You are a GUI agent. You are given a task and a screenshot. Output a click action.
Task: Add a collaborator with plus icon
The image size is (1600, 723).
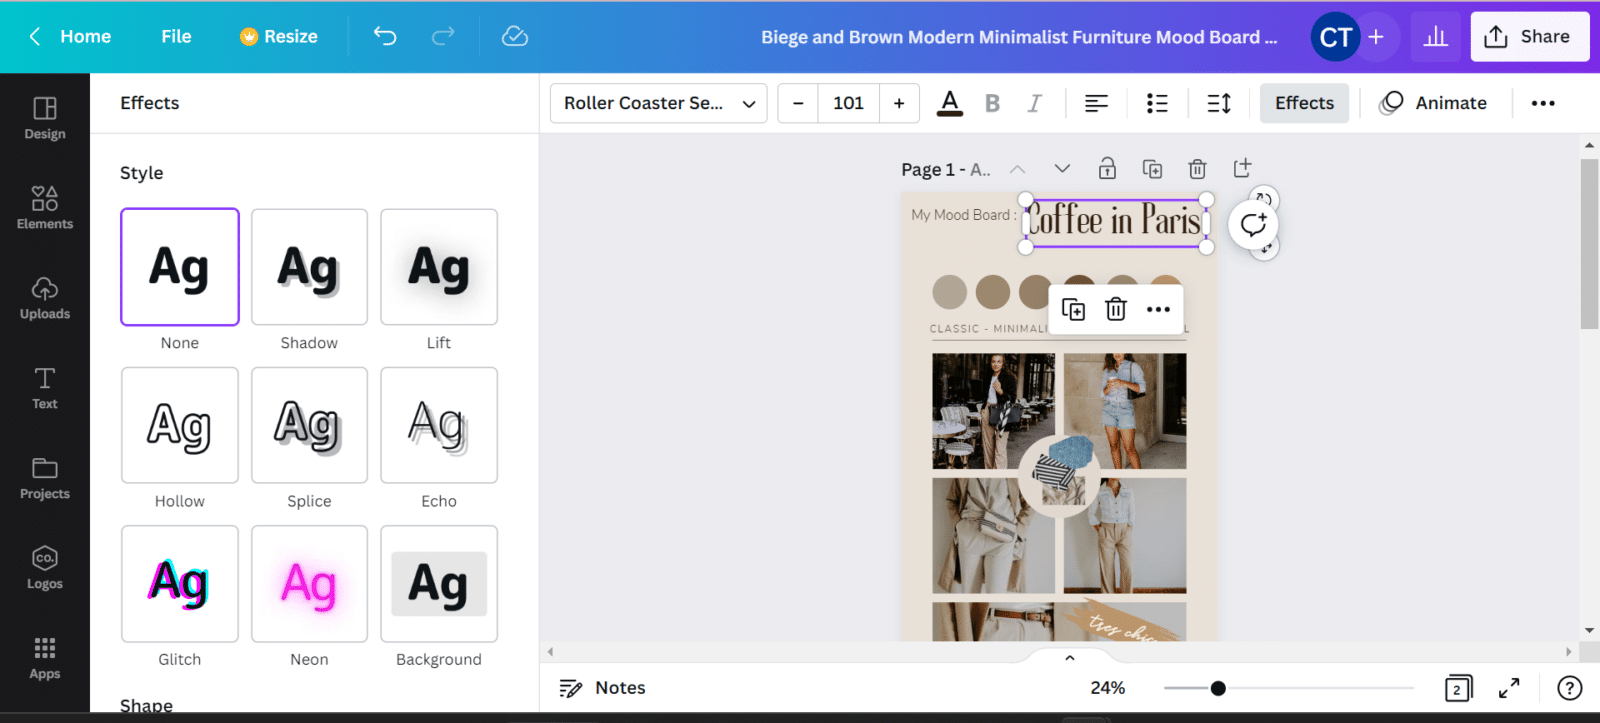[1376, 37]
